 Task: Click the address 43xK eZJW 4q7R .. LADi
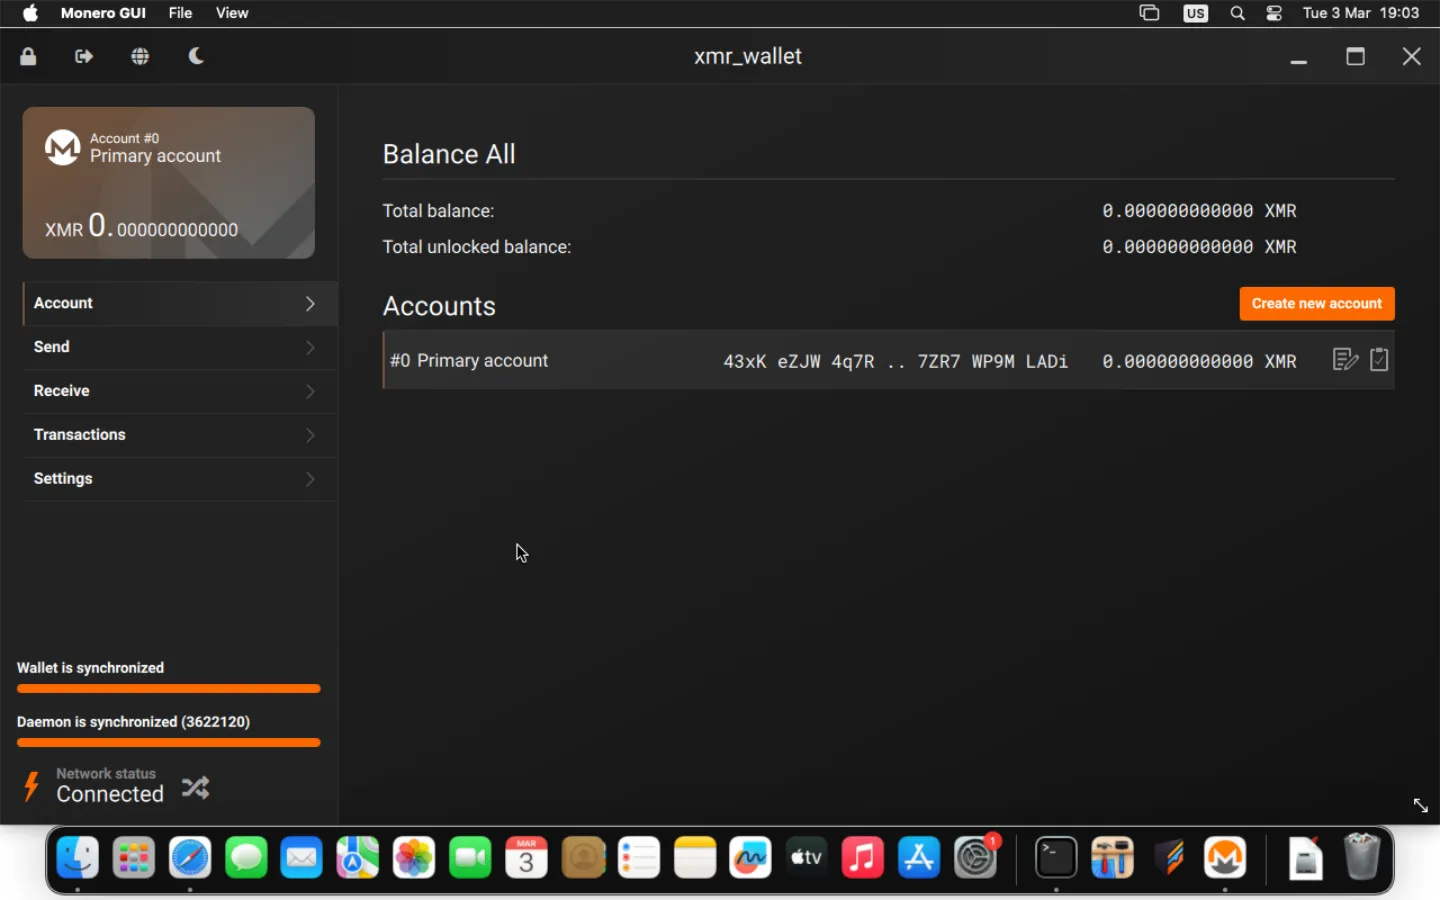tap(895, 361)
